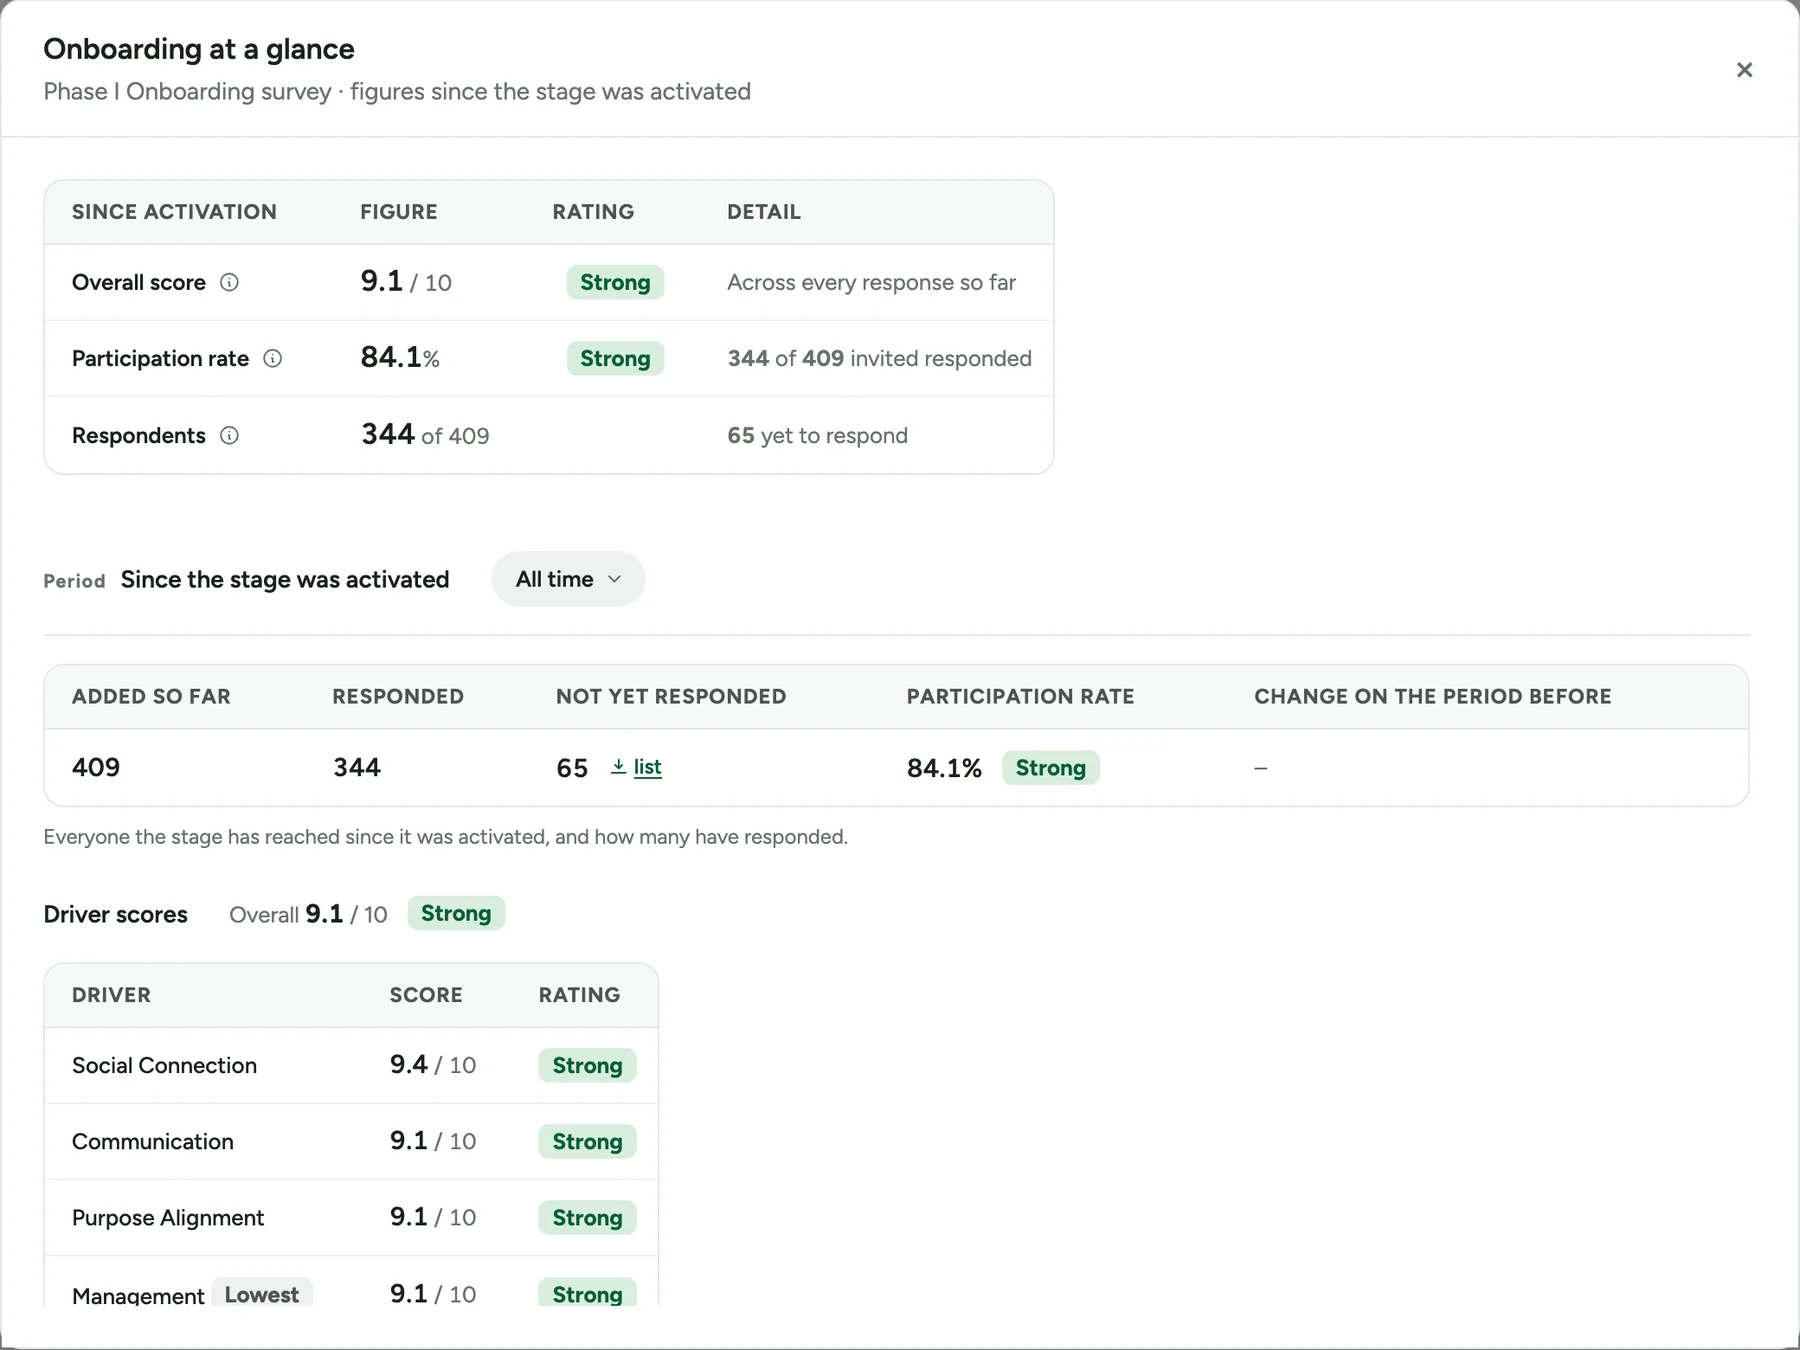Click the Strong badge for Social Connection
This screenshot has height=1350, width=1800.
tap(587, 1065)
